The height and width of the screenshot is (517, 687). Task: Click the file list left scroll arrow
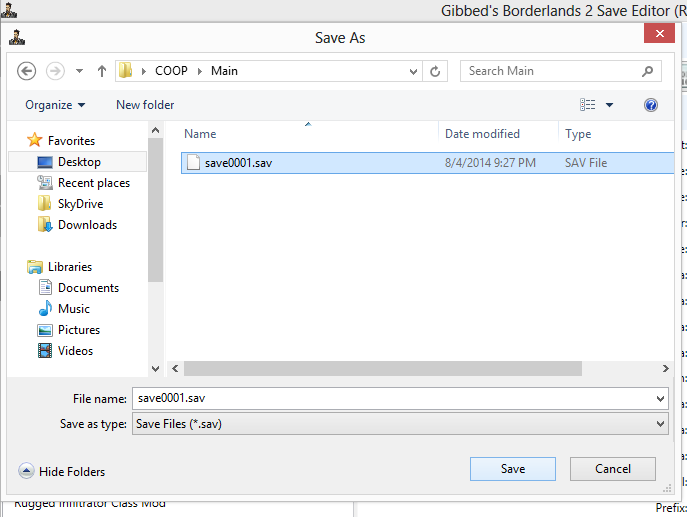[x=175, y=368]
